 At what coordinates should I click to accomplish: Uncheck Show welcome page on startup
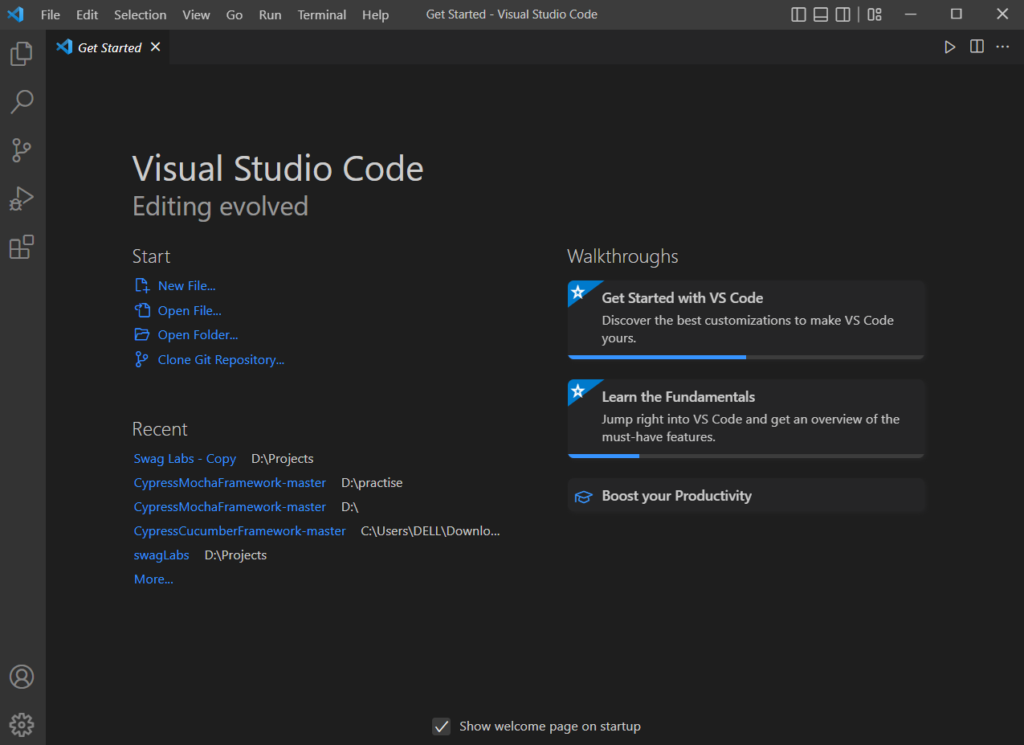click(x=441, y=726)
